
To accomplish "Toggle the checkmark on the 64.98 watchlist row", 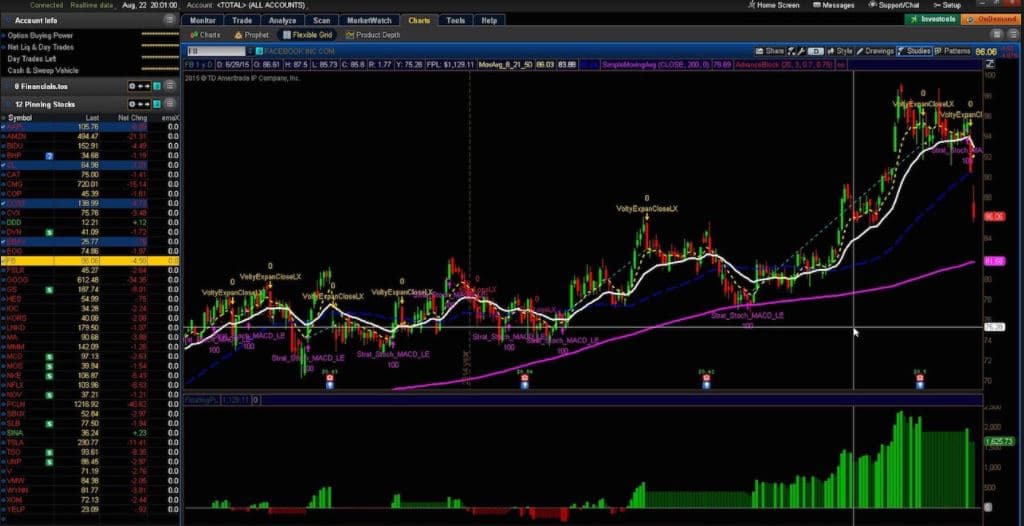I will (x=3, y=165).
